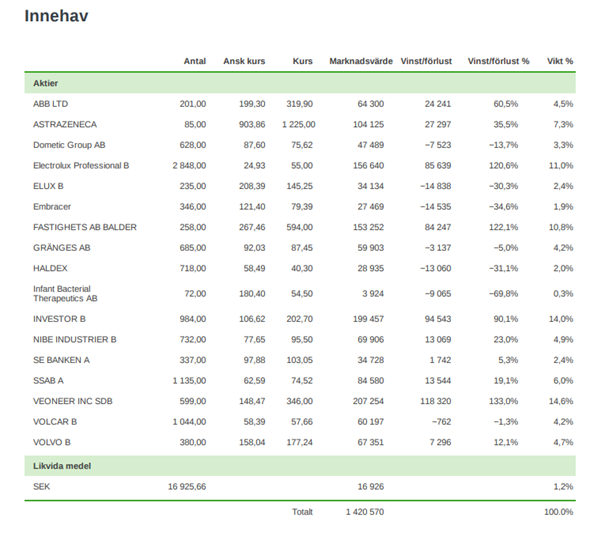Click Electrolux Professional quantity 2 848,00
This screenshot has height=548, width=605.
(189, 166)
